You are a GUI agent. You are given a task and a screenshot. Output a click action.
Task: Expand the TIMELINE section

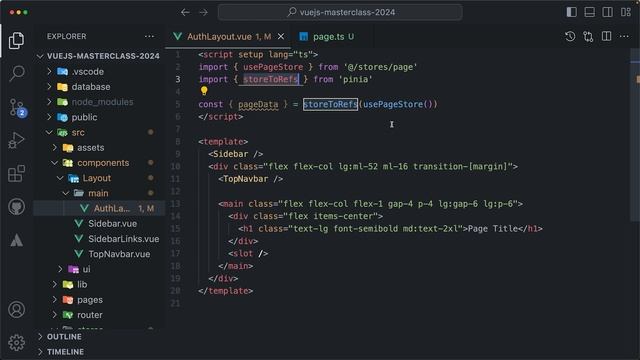(99, 352)
